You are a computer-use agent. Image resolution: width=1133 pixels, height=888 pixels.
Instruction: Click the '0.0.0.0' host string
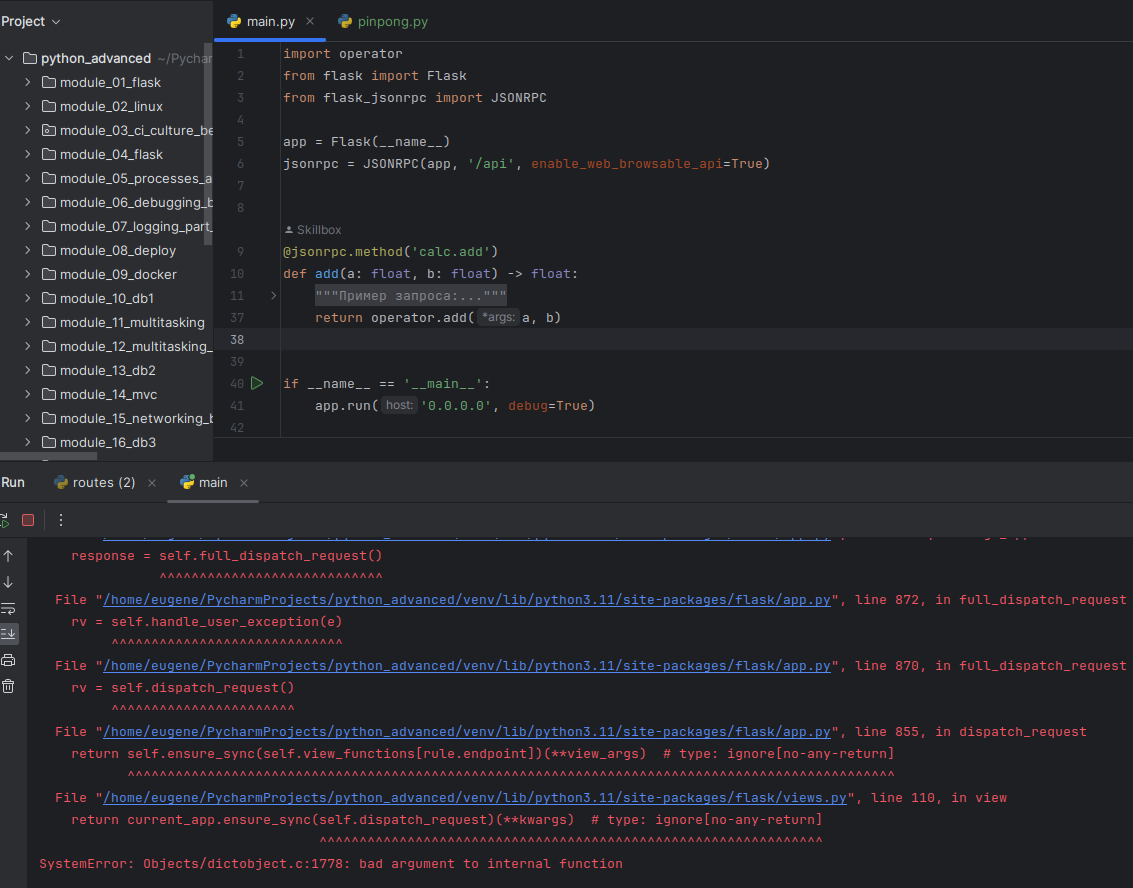(456, 405)
